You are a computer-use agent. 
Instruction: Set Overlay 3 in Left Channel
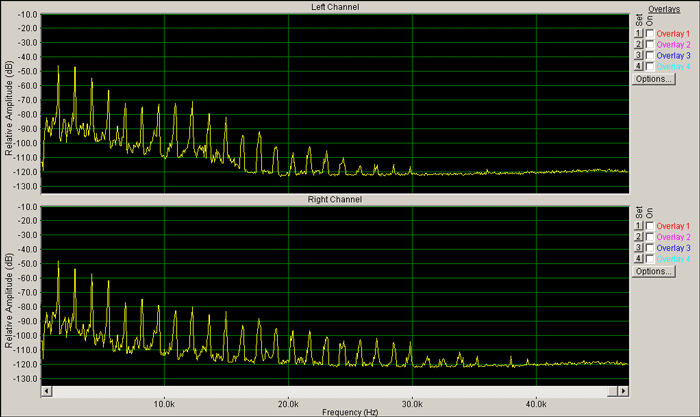(638, 55)
